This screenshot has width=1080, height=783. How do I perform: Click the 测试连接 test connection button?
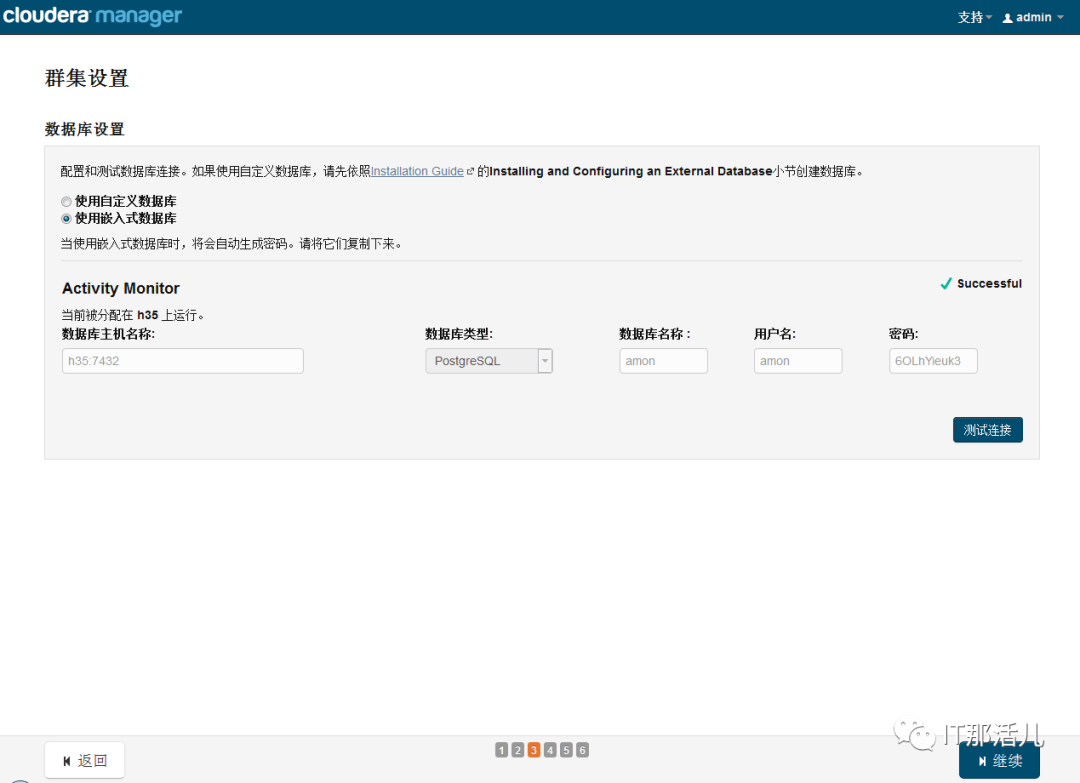click(987, 430)
